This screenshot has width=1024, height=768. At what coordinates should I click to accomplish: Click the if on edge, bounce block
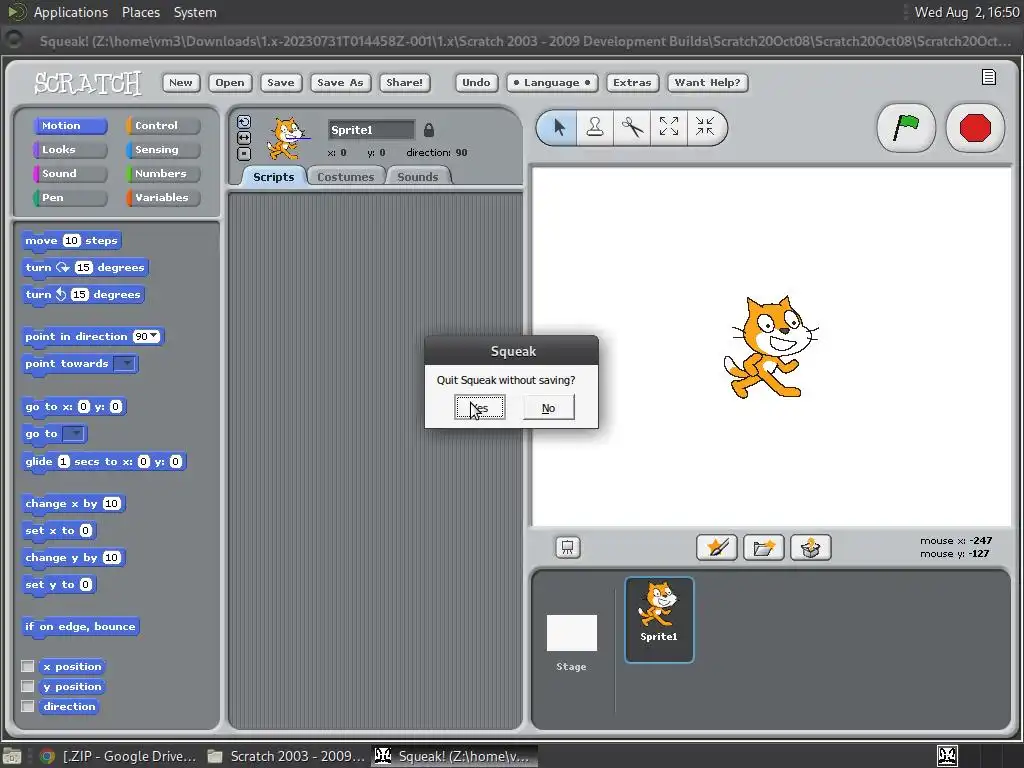click(x=80, y=626)
